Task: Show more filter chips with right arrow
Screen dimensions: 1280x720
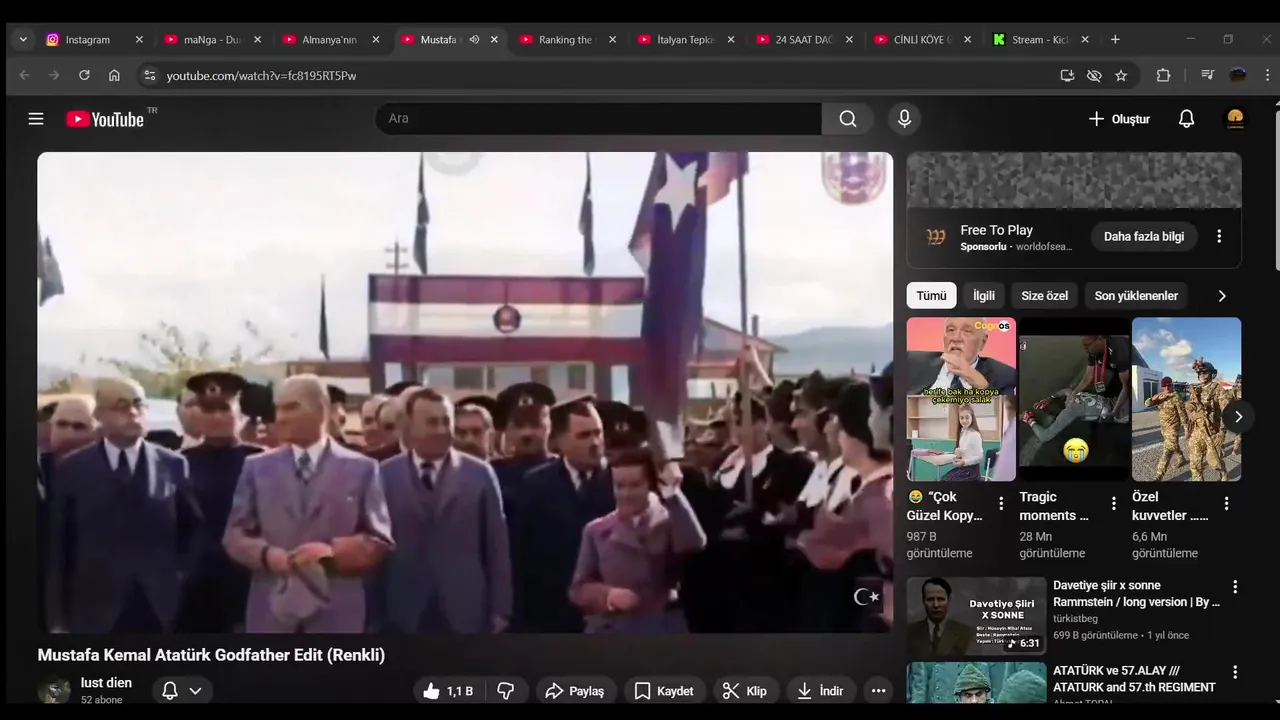Action: pos(1221,296)
